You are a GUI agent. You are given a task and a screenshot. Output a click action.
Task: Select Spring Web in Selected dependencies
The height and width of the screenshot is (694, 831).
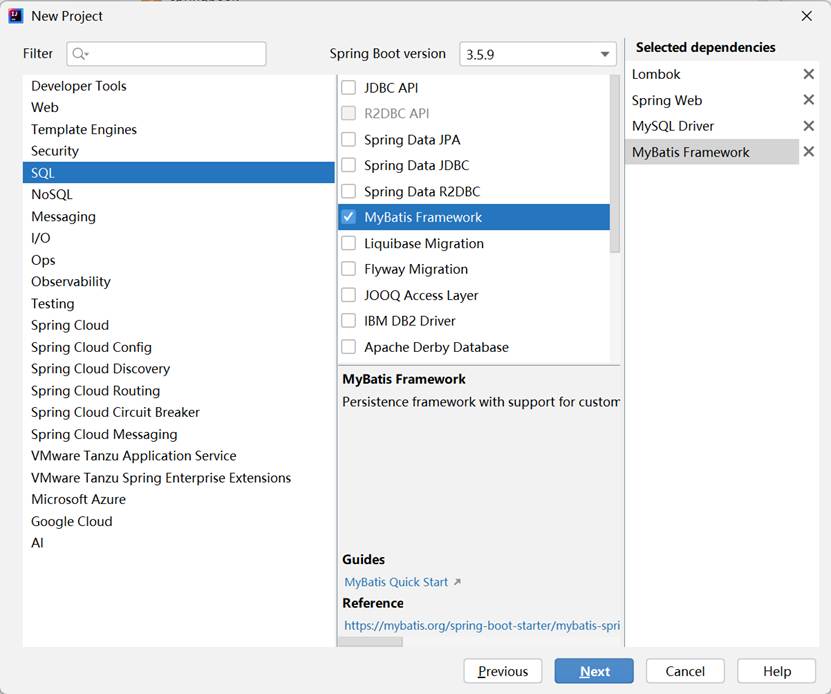(712, 100)
